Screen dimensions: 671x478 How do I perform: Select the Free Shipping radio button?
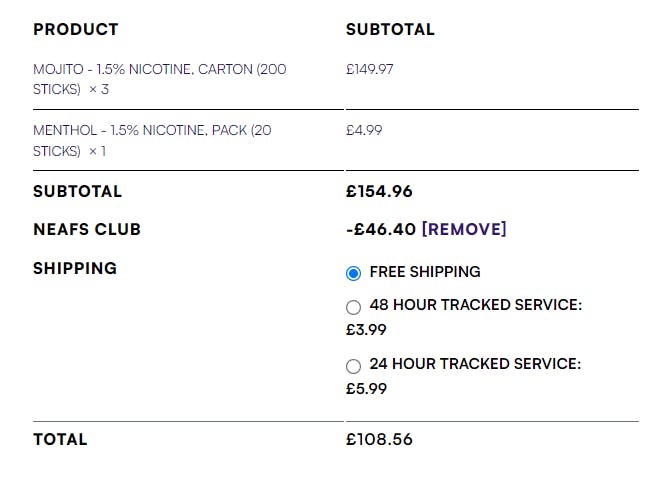tap(353, 273)
